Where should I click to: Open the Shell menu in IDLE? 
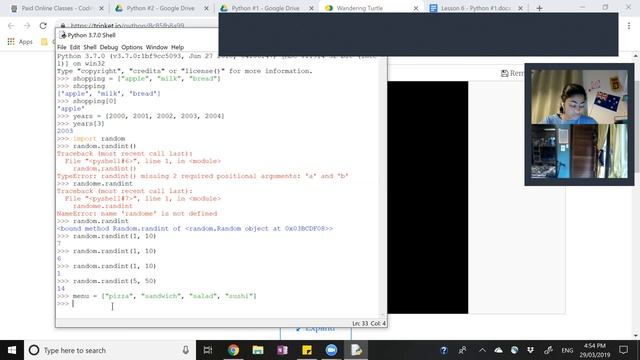tap(90, 47)
